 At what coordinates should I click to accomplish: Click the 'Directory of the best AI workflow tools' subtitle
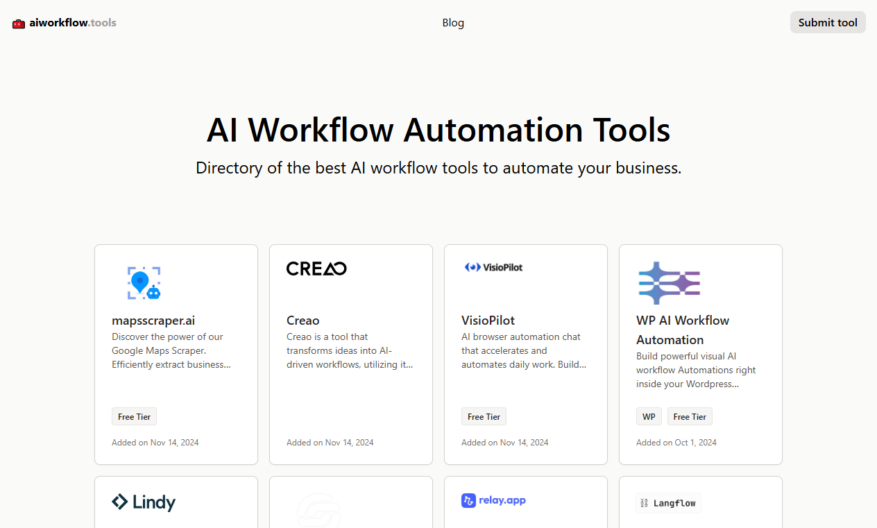[438, 168]
